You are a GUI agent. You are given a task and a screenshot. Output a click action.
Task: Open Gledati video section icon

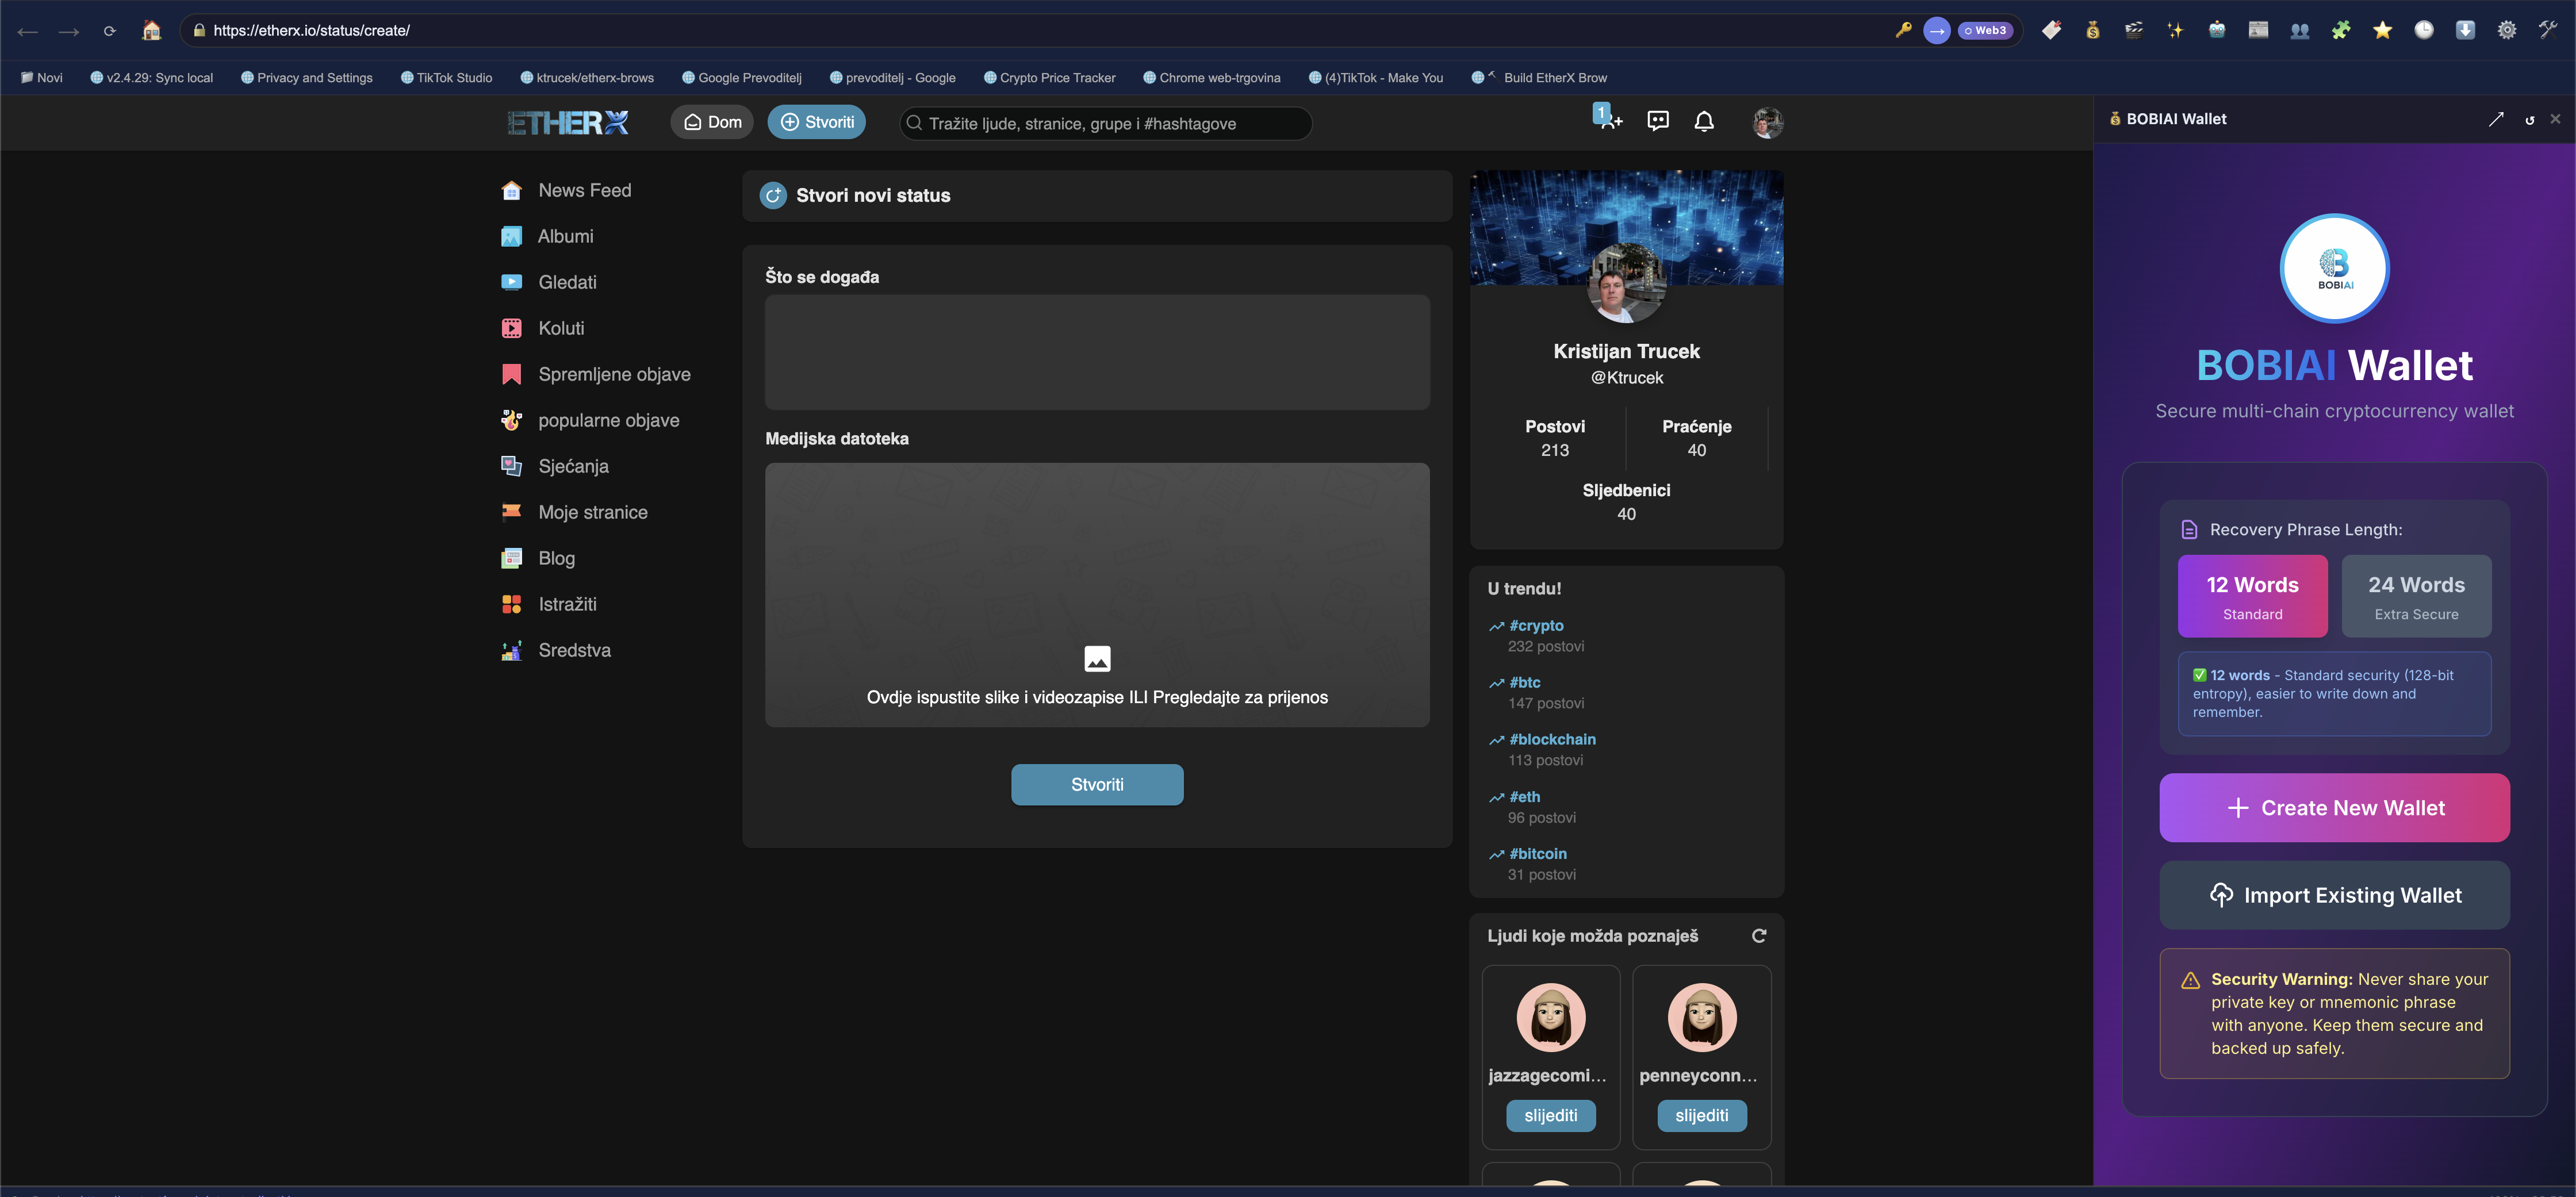coord(512,282)
